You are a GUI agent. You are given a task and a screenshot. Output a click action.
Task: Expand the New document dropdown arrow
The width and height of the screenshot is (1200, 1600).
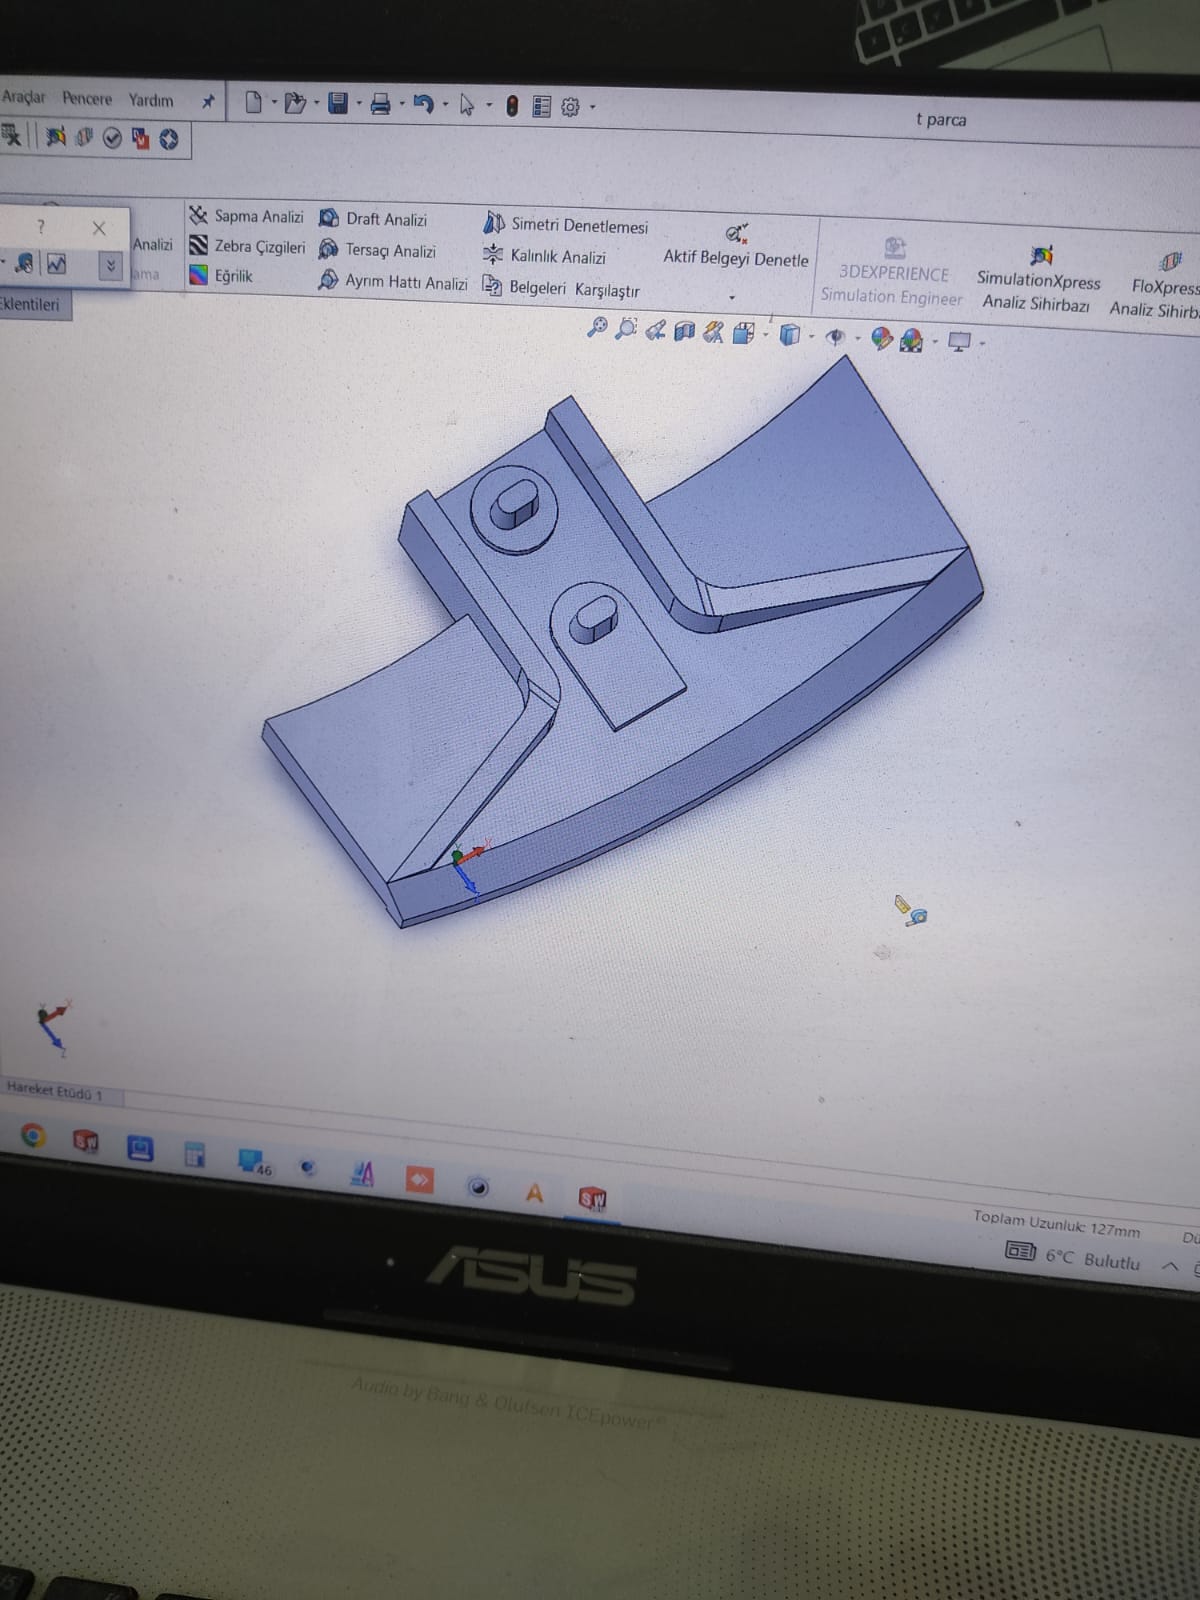click(x=273, y=103)
